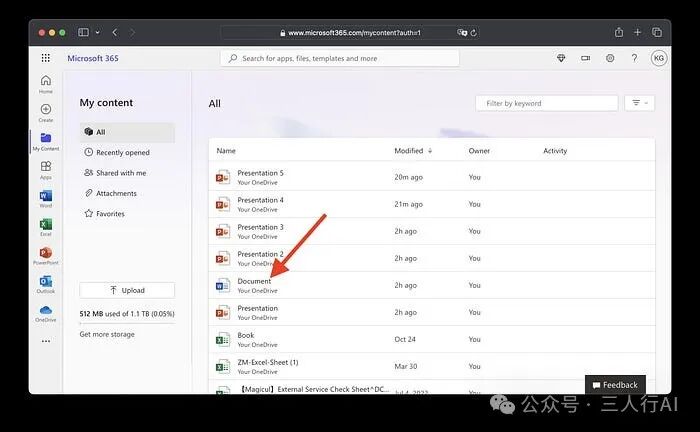Sort by the Modified column arrow

(x=430, y=151)
